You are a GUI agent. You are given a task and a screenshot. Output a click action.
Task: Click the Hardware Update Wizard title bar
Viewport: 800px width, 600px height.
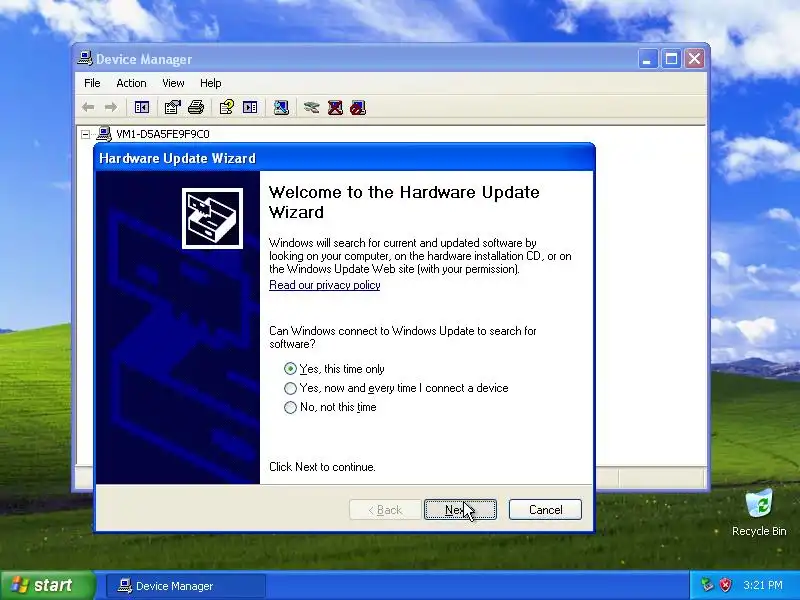[x=344, y=158]
